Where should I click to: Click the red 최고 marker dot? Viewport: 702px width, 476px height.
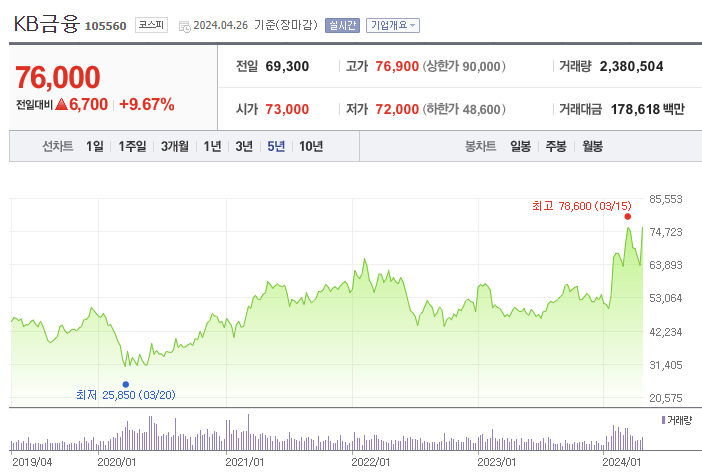[x=628, y=217]
